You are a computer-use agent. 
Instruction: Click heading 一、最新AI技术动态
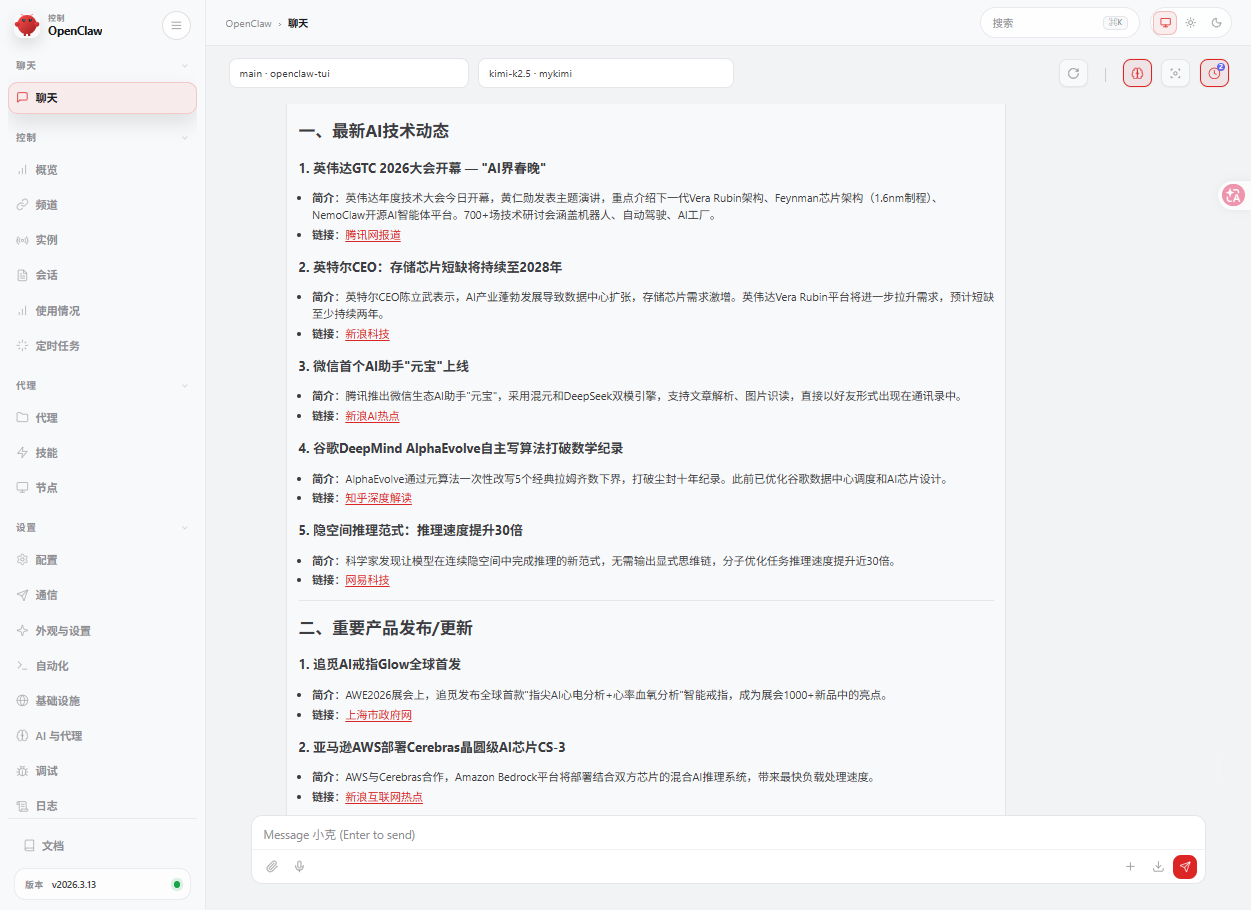click(x=373, y=131)
